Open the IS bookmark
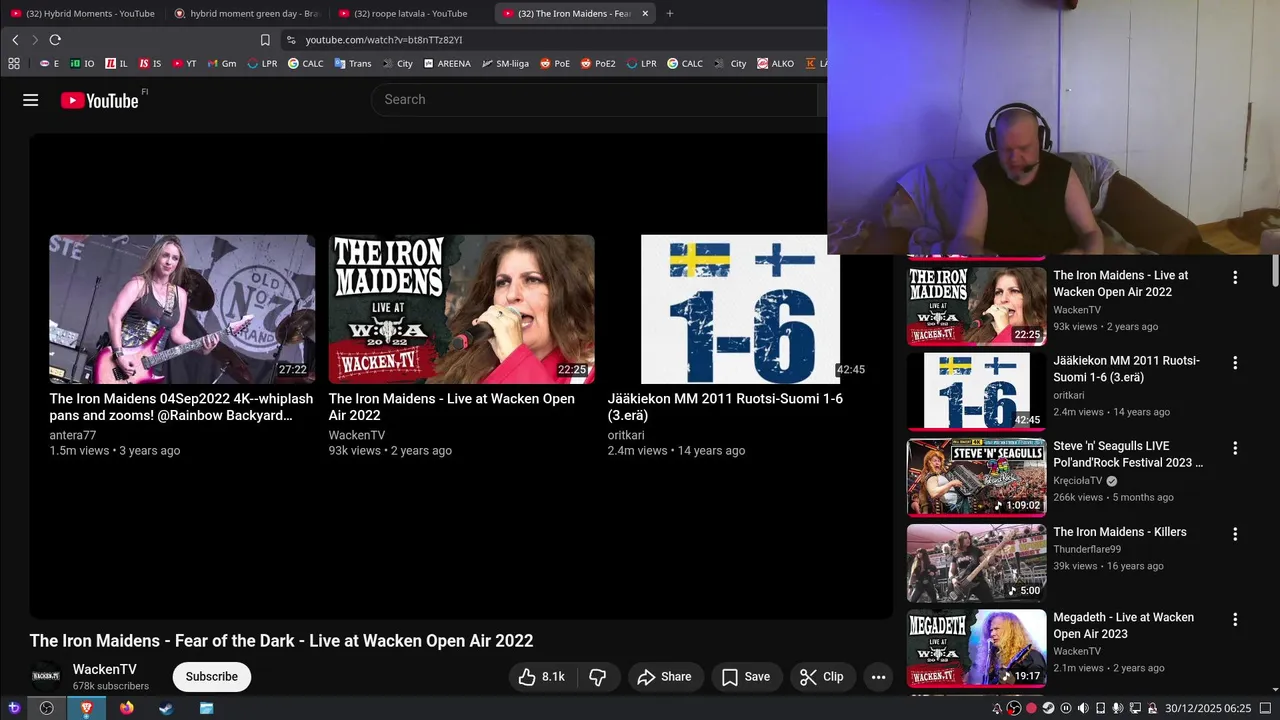Viewport: 1280px width, 720px height. pyautogui.click(x=150, y=63)
